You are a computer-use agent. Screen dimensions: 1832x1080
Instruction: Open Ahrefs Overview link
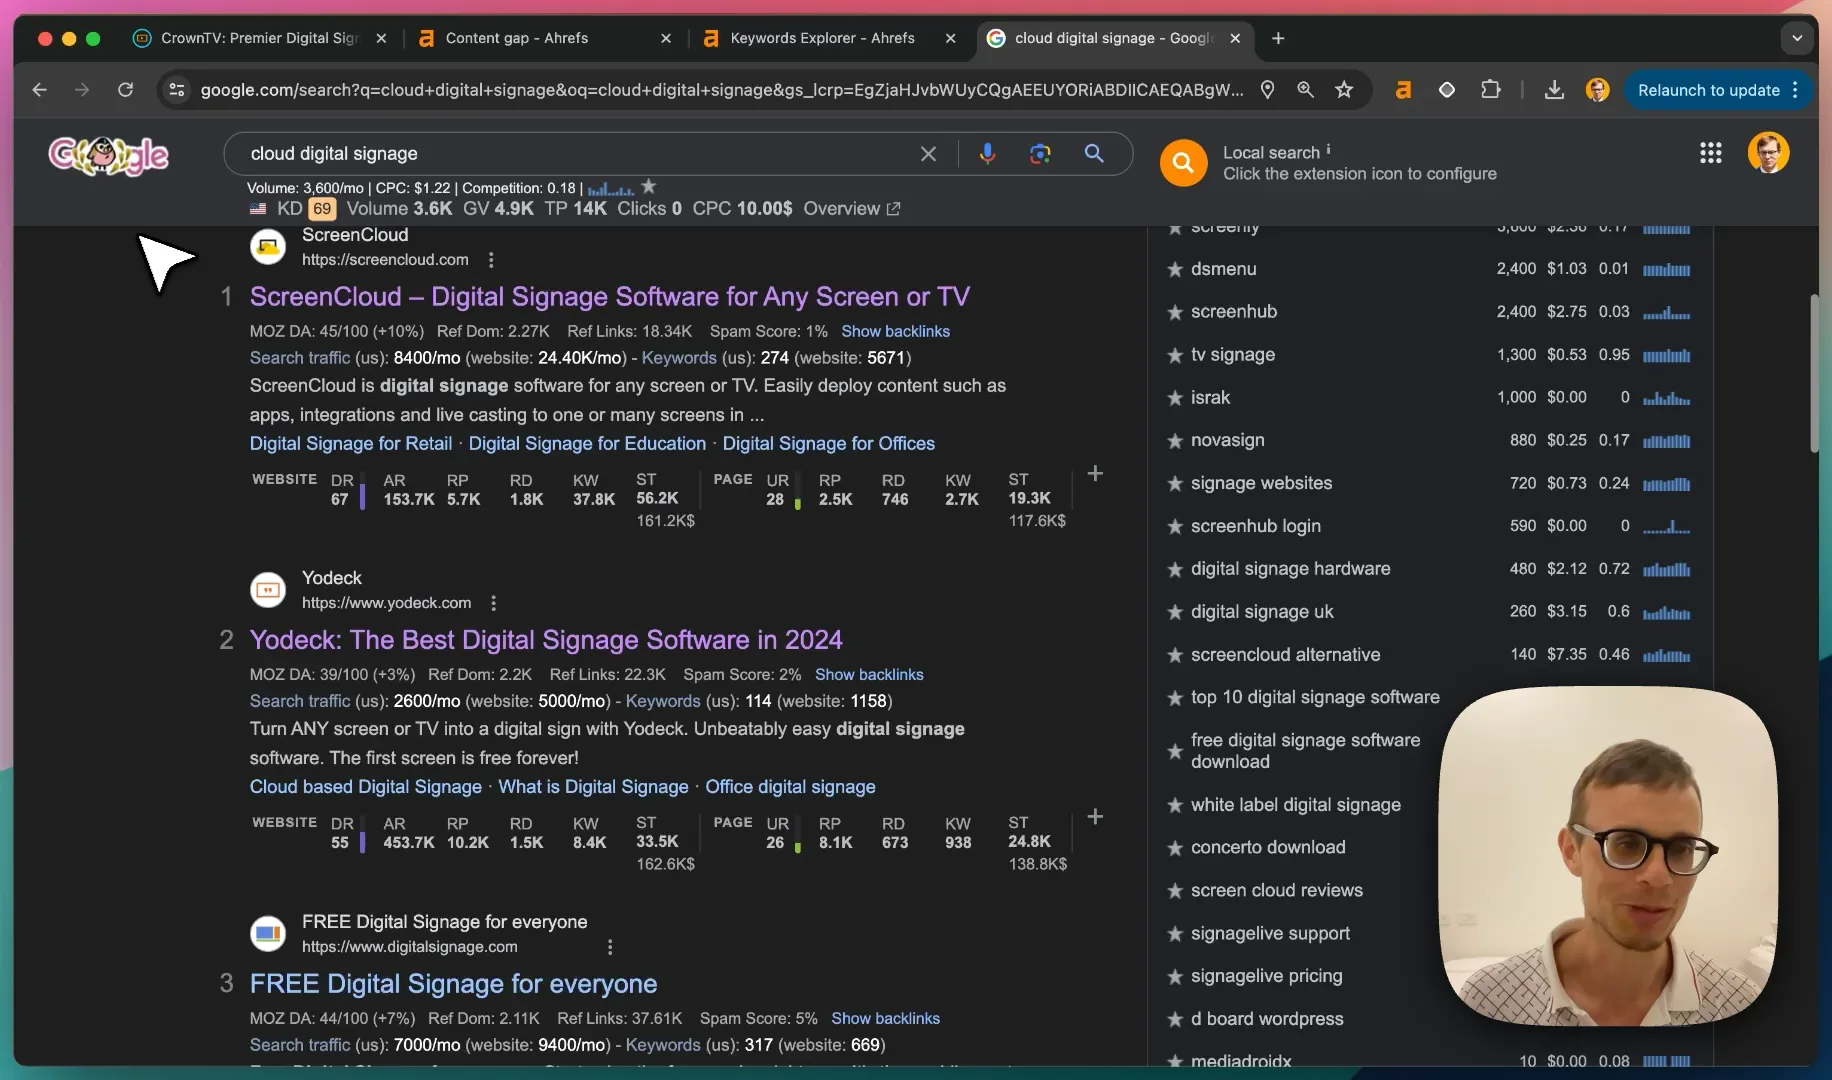851,209
